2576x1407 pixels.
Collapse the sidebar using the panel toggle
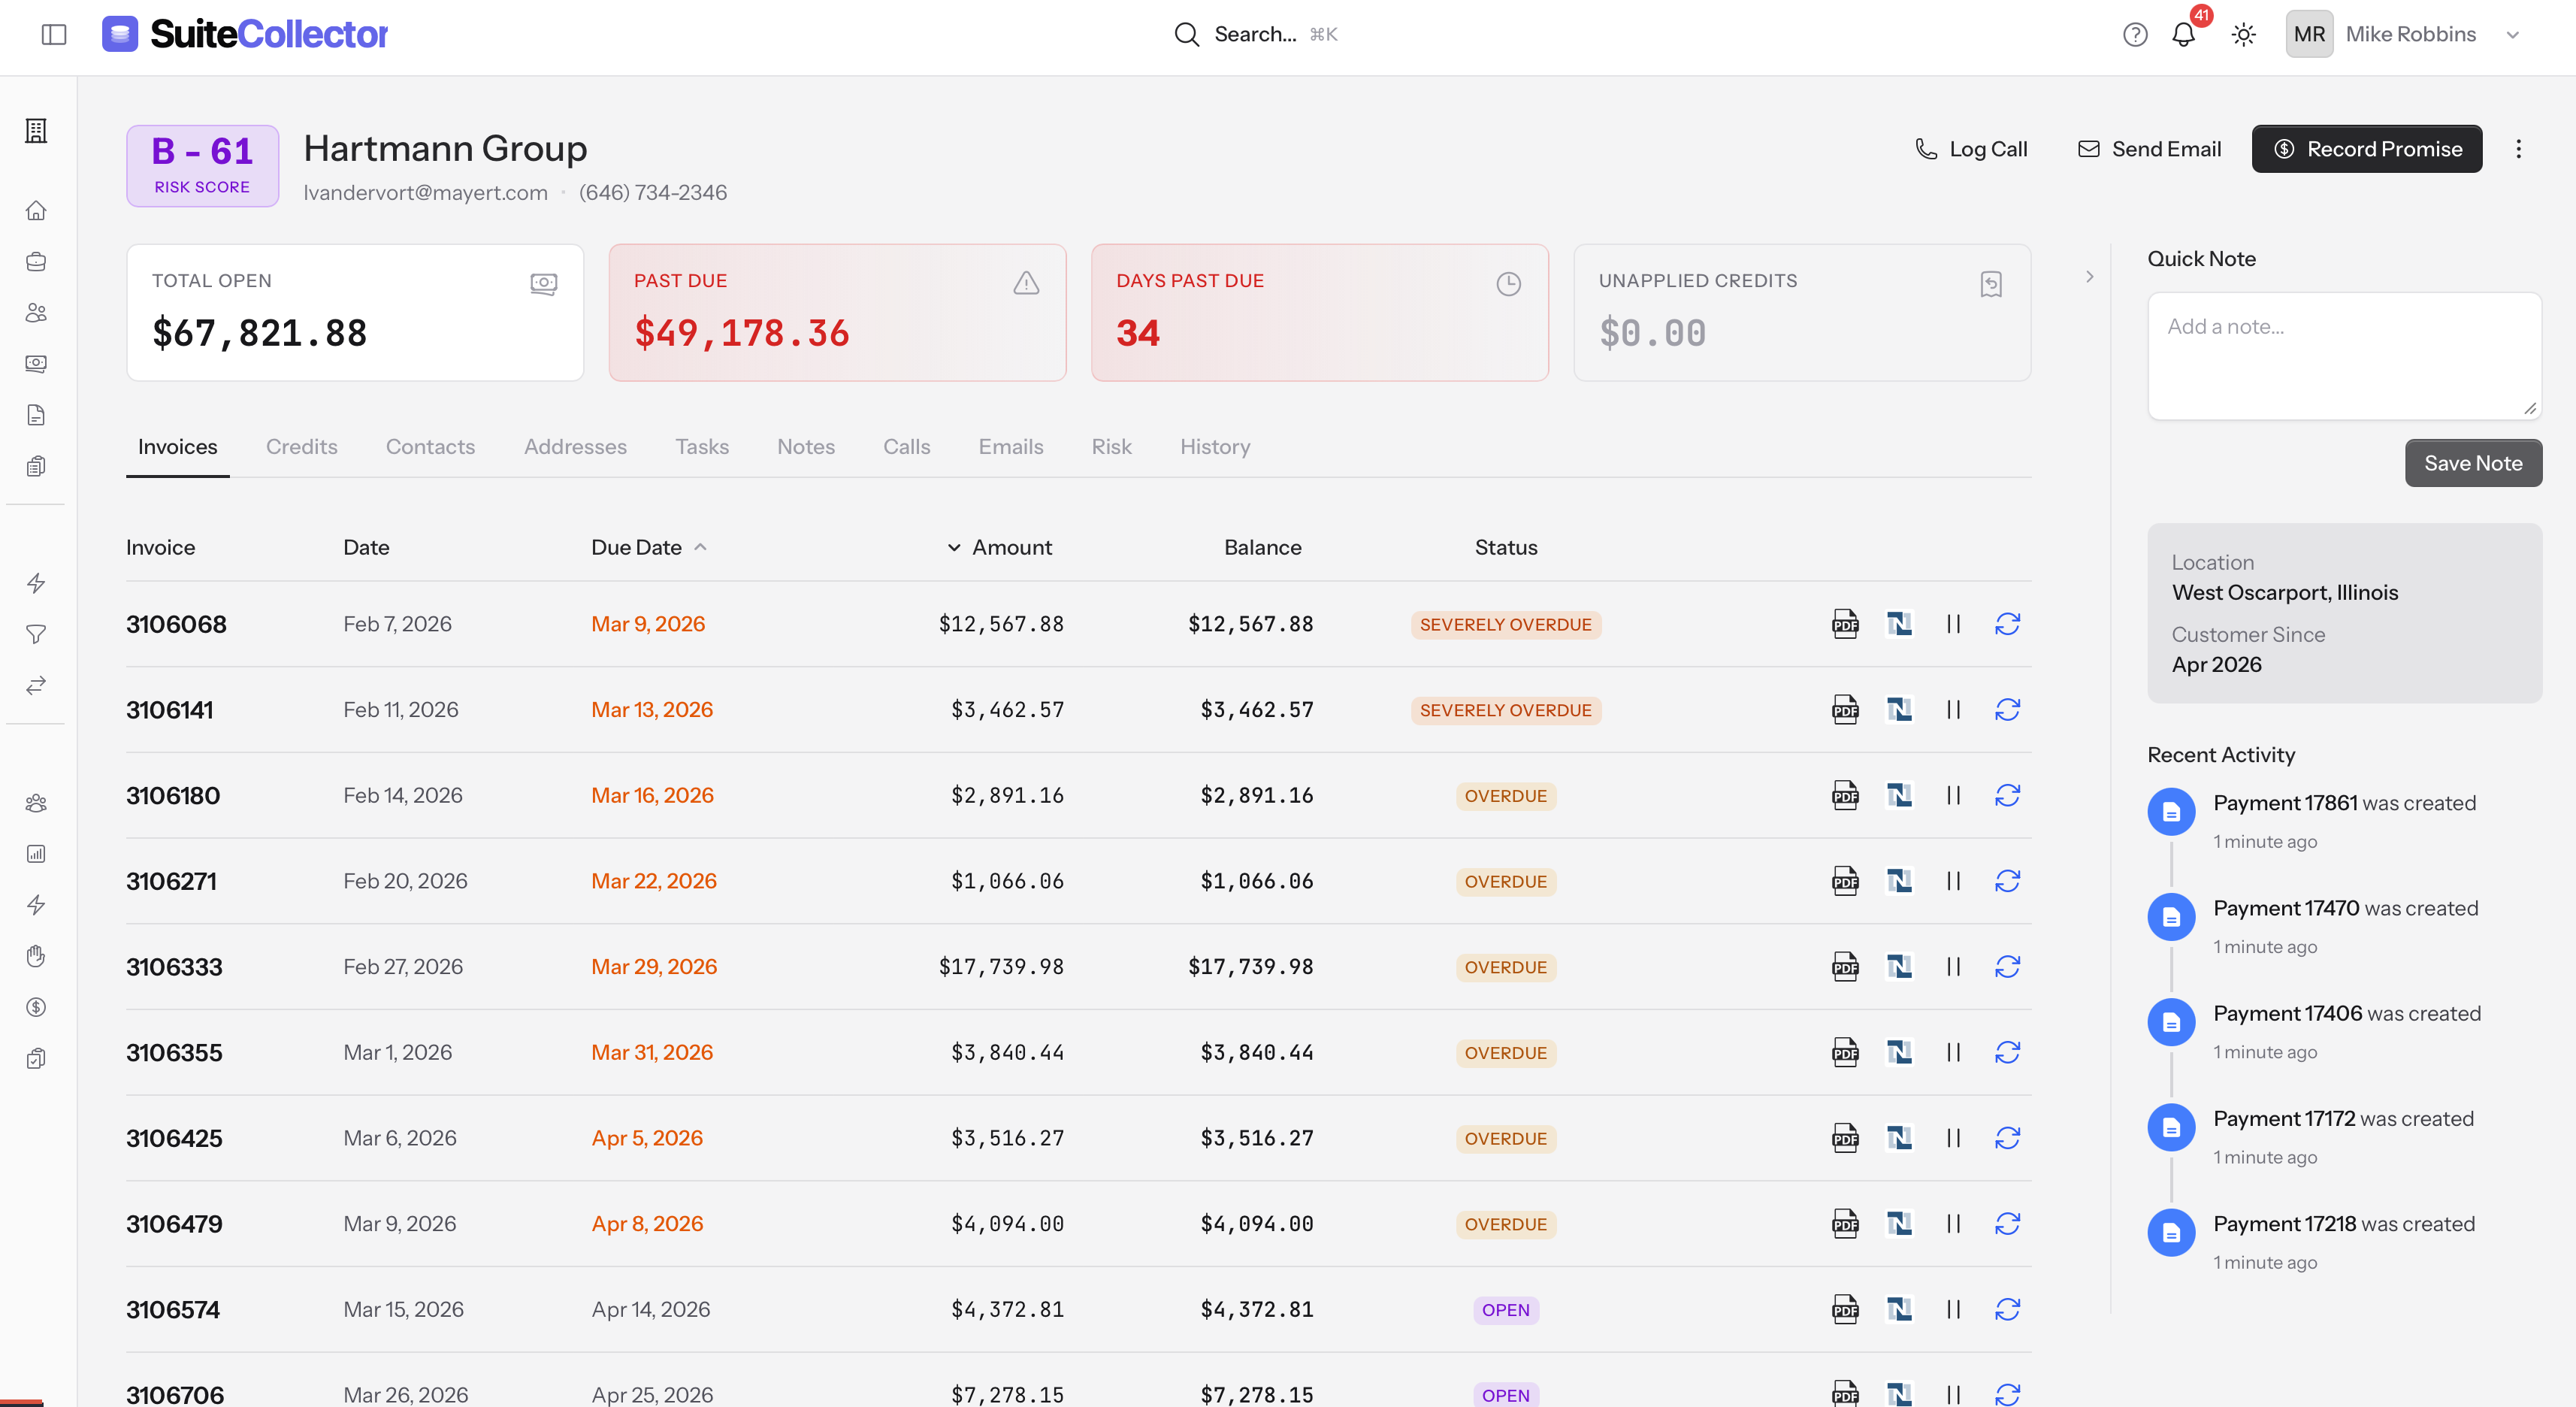click(x=54, y=33)
